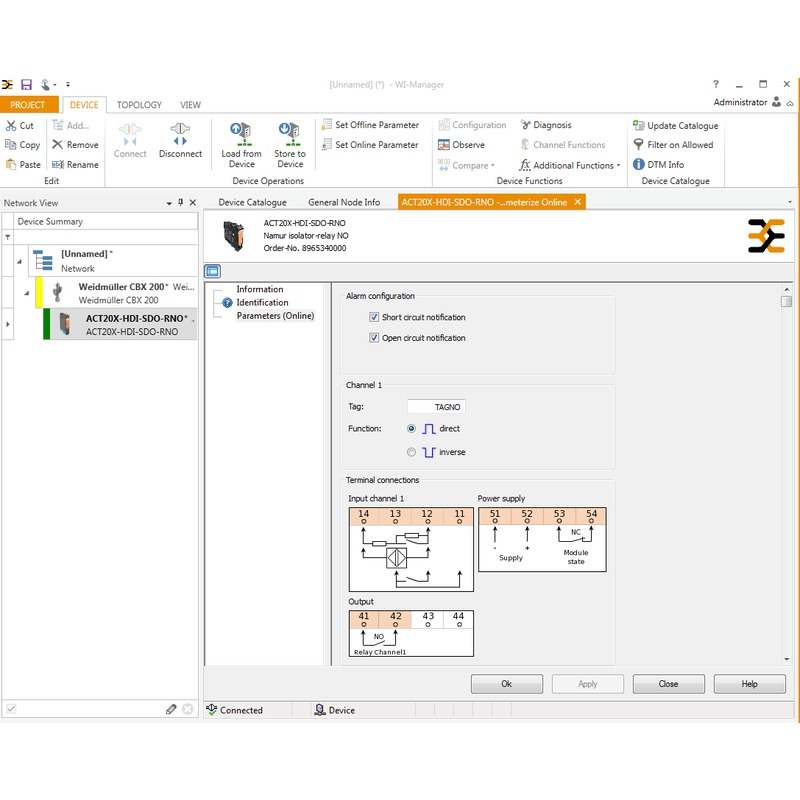
Task: Toggle Filter on Allowed funnel icon
Action: [x=638, y=145]
